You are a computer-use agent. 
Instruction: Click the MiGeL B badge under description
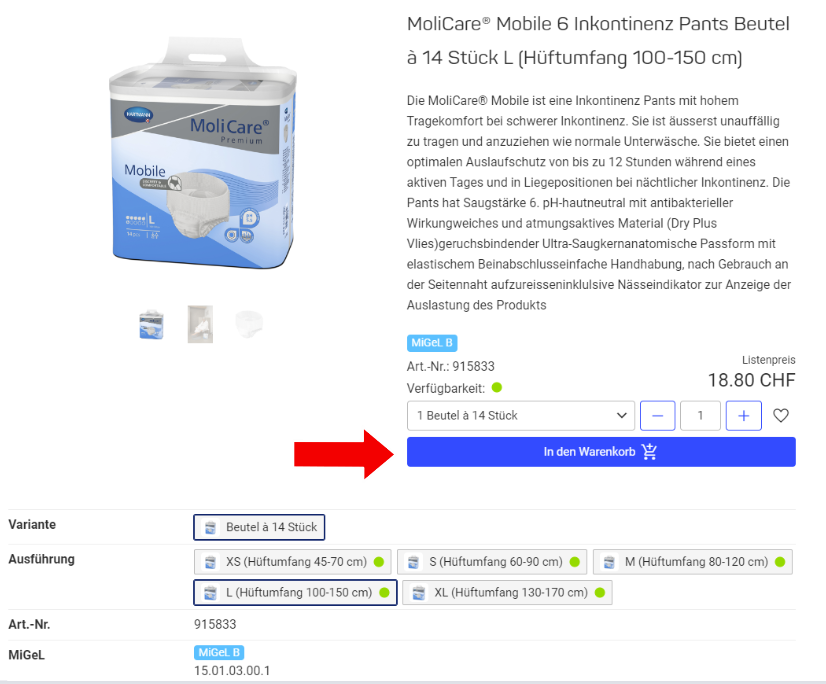coord(432,343)
